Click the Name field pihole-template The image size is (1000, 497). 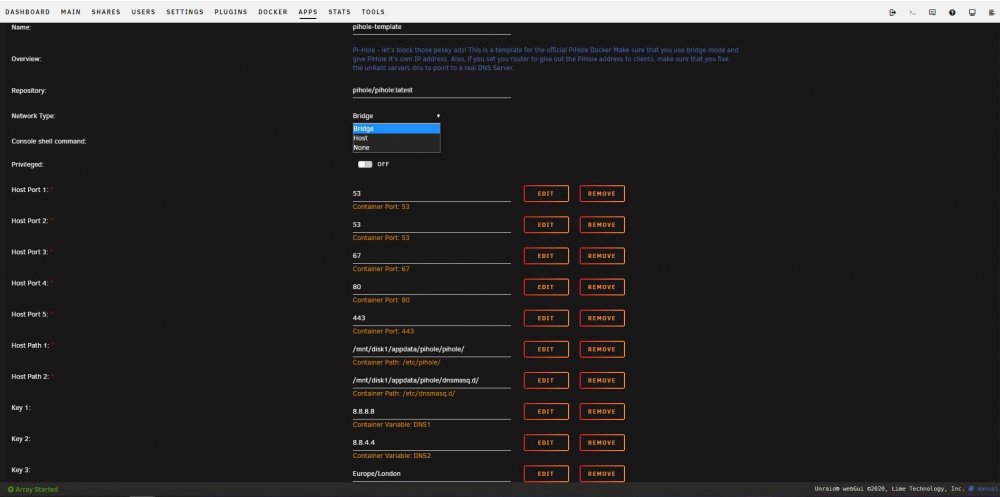(431, 27)
